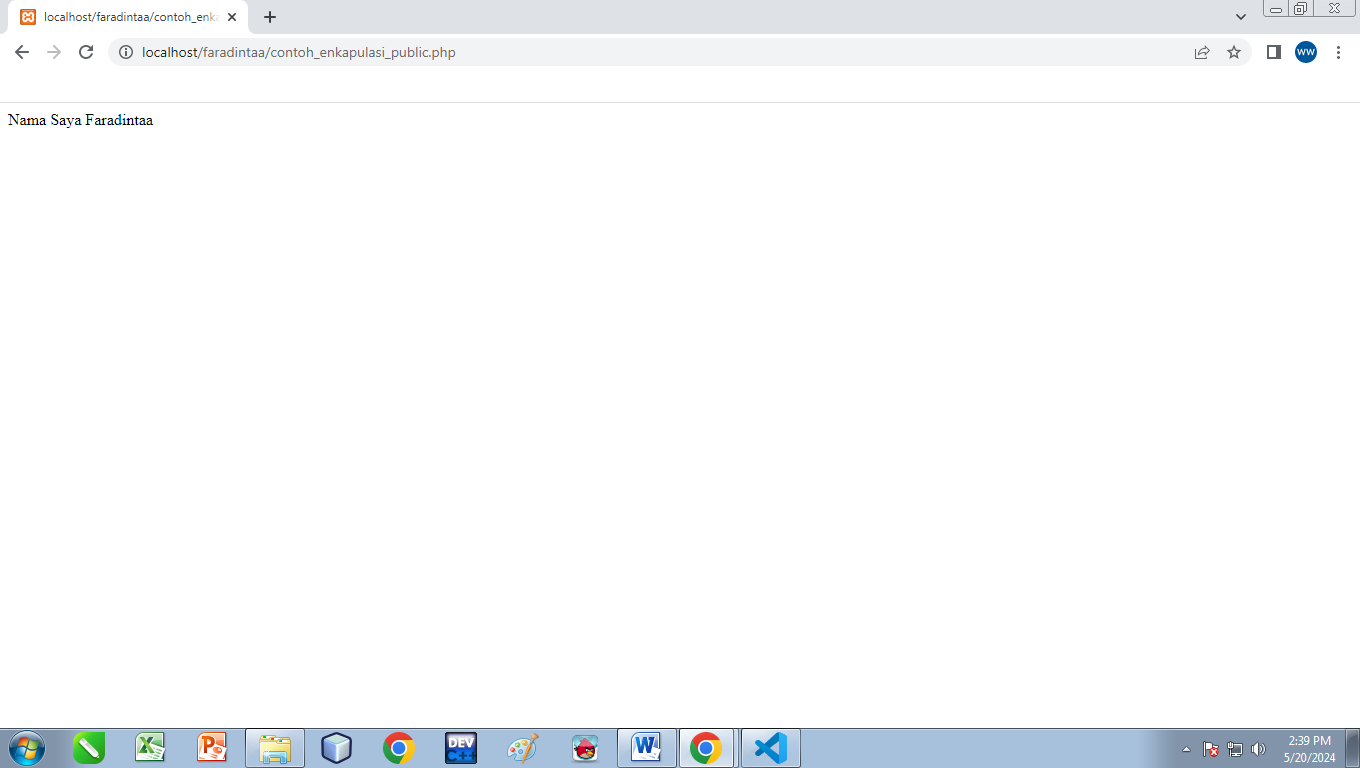Click the text Nama Saya Faradintaa
Viewport: 1360px width, 768px height.
pyautogui.click(x=80, y=120)
